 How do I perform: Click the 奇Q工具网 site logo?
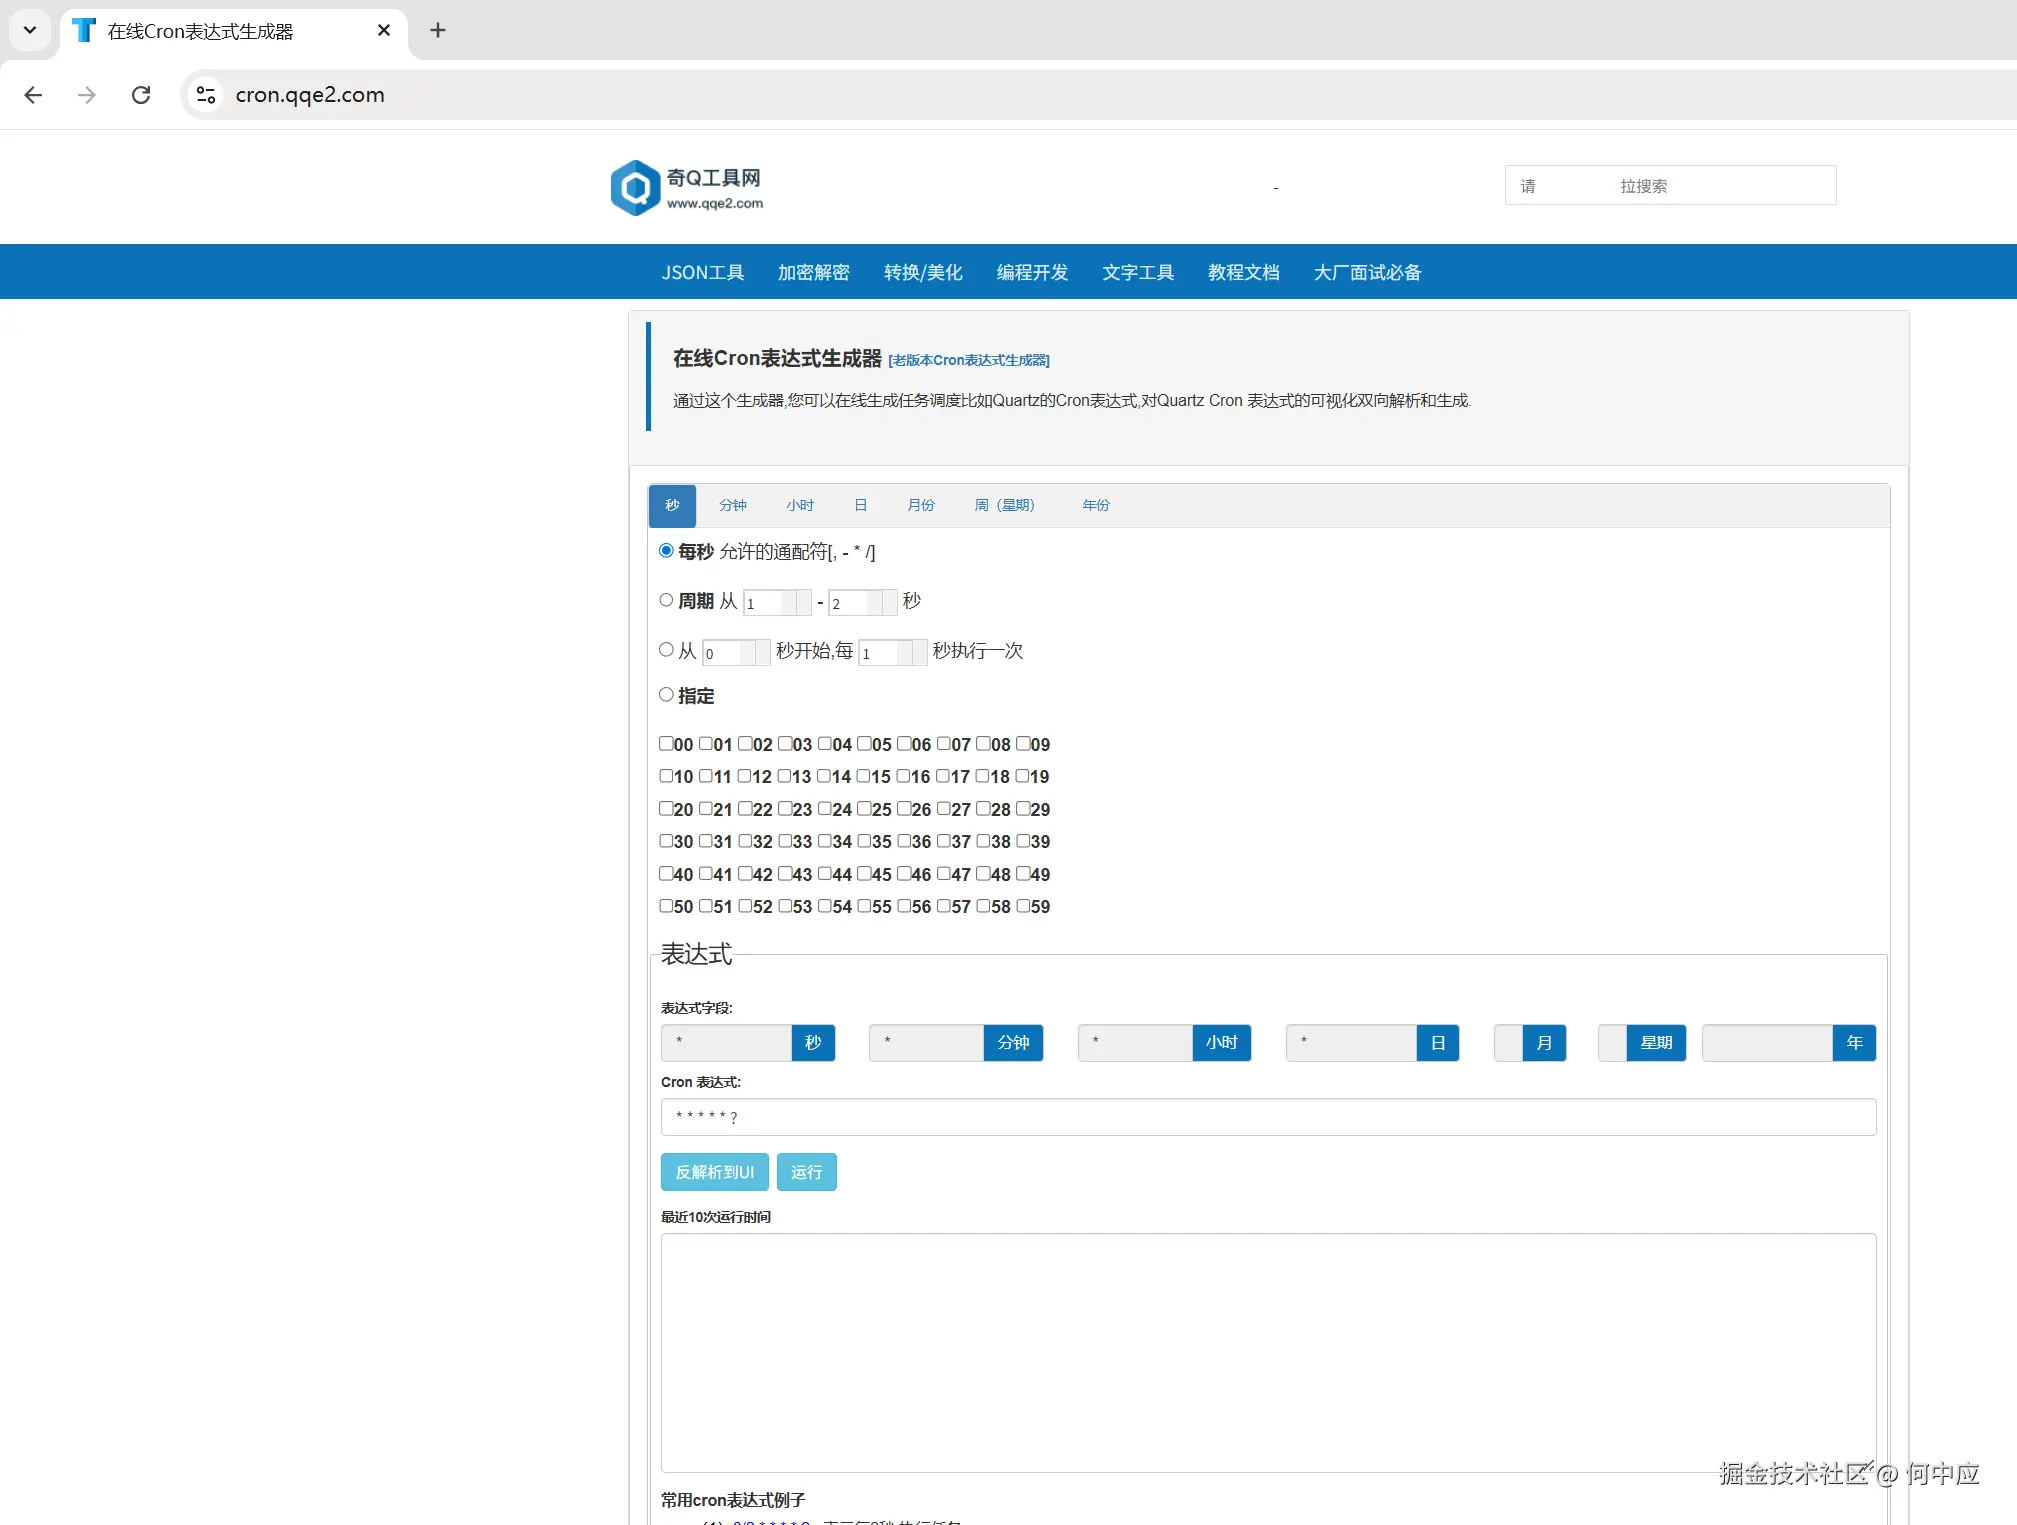click(687, 188)
